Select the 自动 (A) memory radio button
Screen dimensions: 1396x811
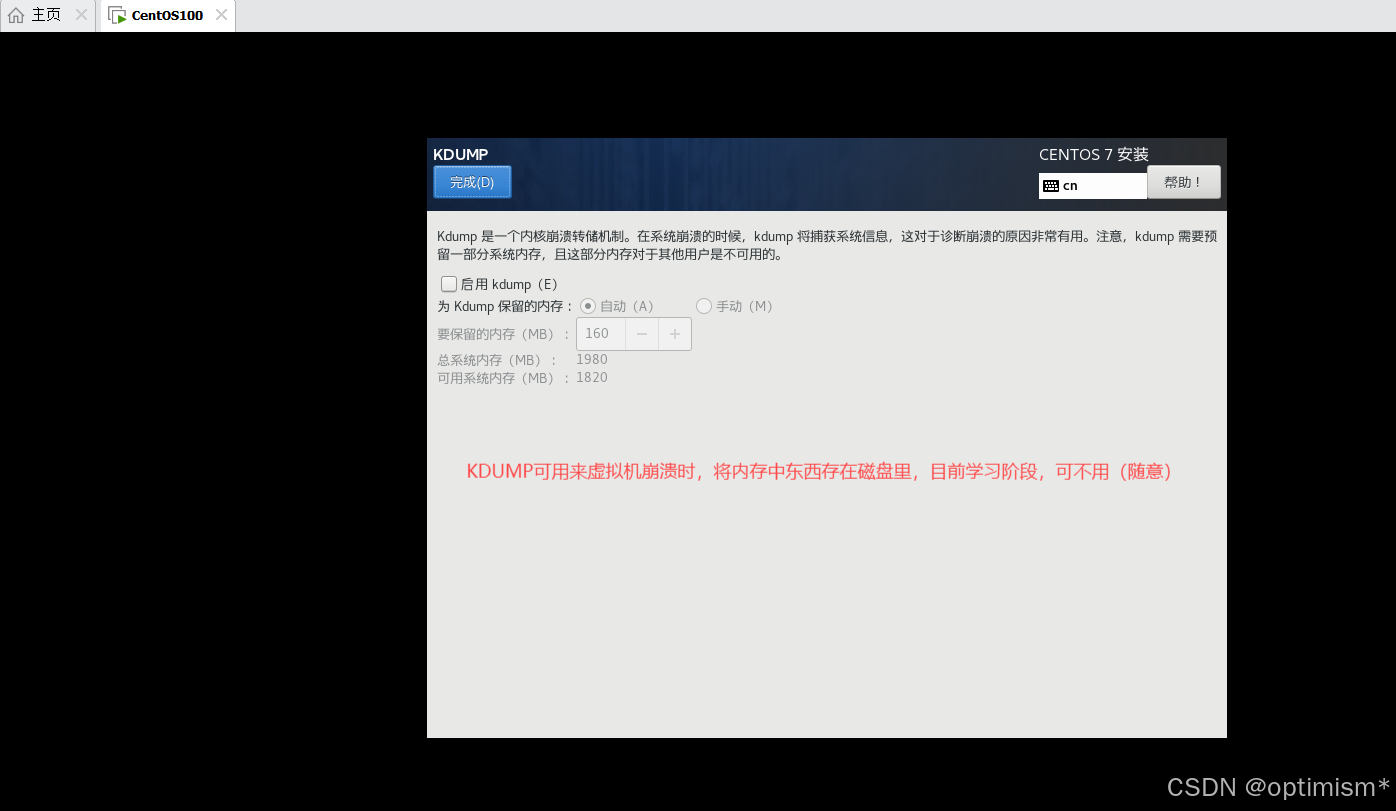(x=588, y=306)
